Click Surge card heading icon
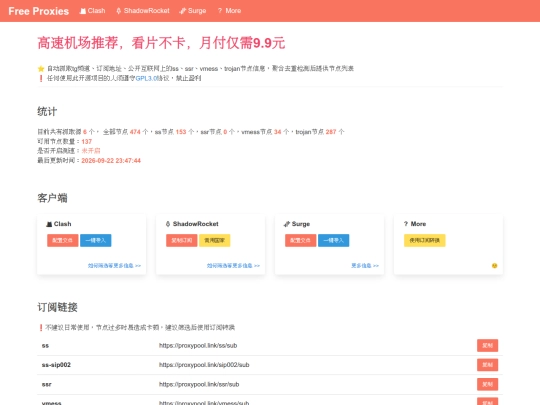The width and height of the screenshot is (540, 405). pos(287,224)
